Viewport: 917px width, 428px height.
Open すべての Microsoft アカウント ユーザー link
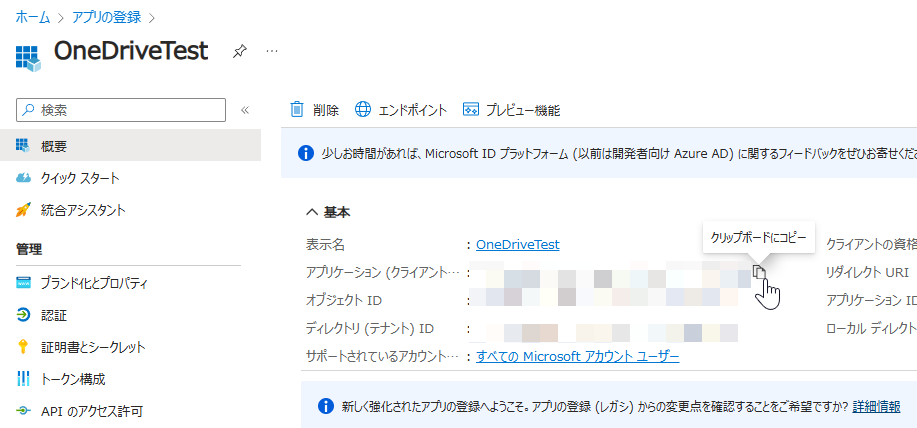(x=578, y=356)
